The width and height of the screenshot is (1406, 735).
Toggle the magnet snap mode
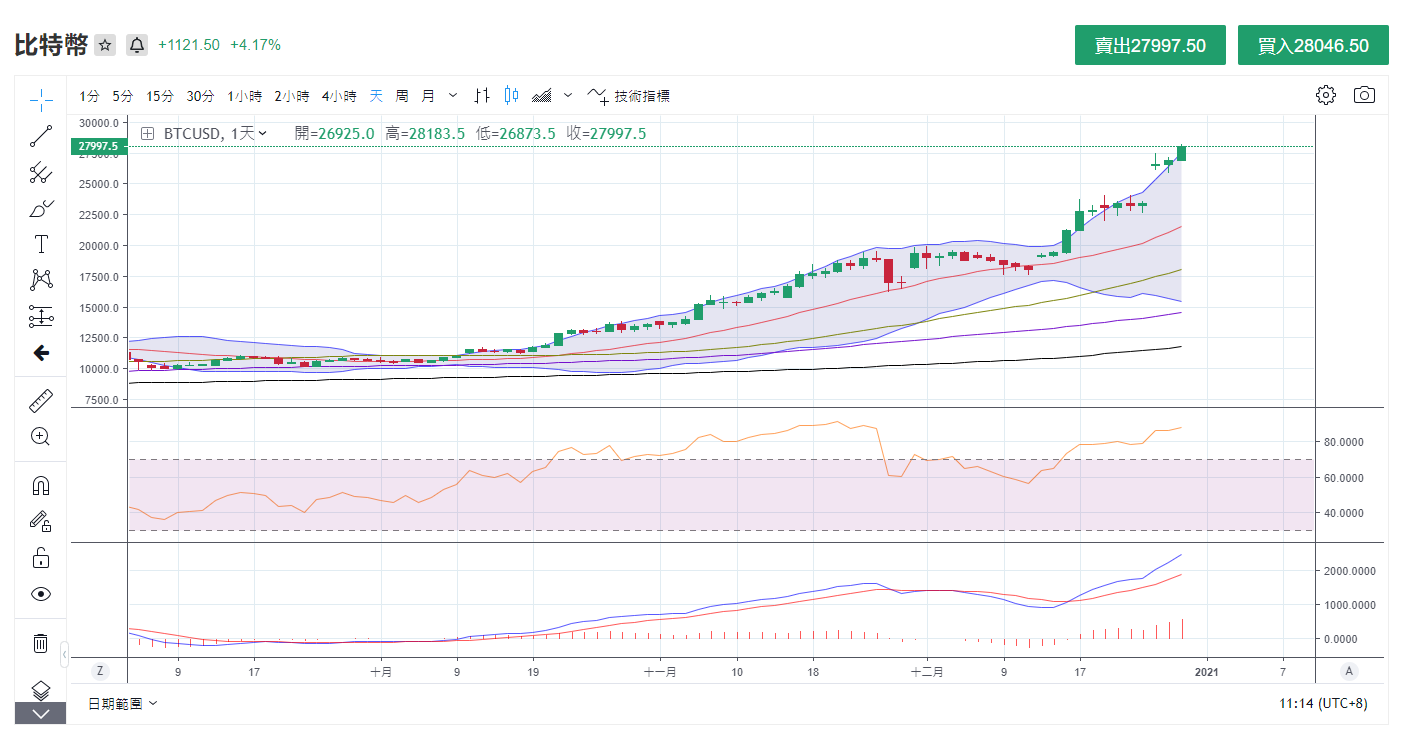pyautogui.click(x=41, y=486)
